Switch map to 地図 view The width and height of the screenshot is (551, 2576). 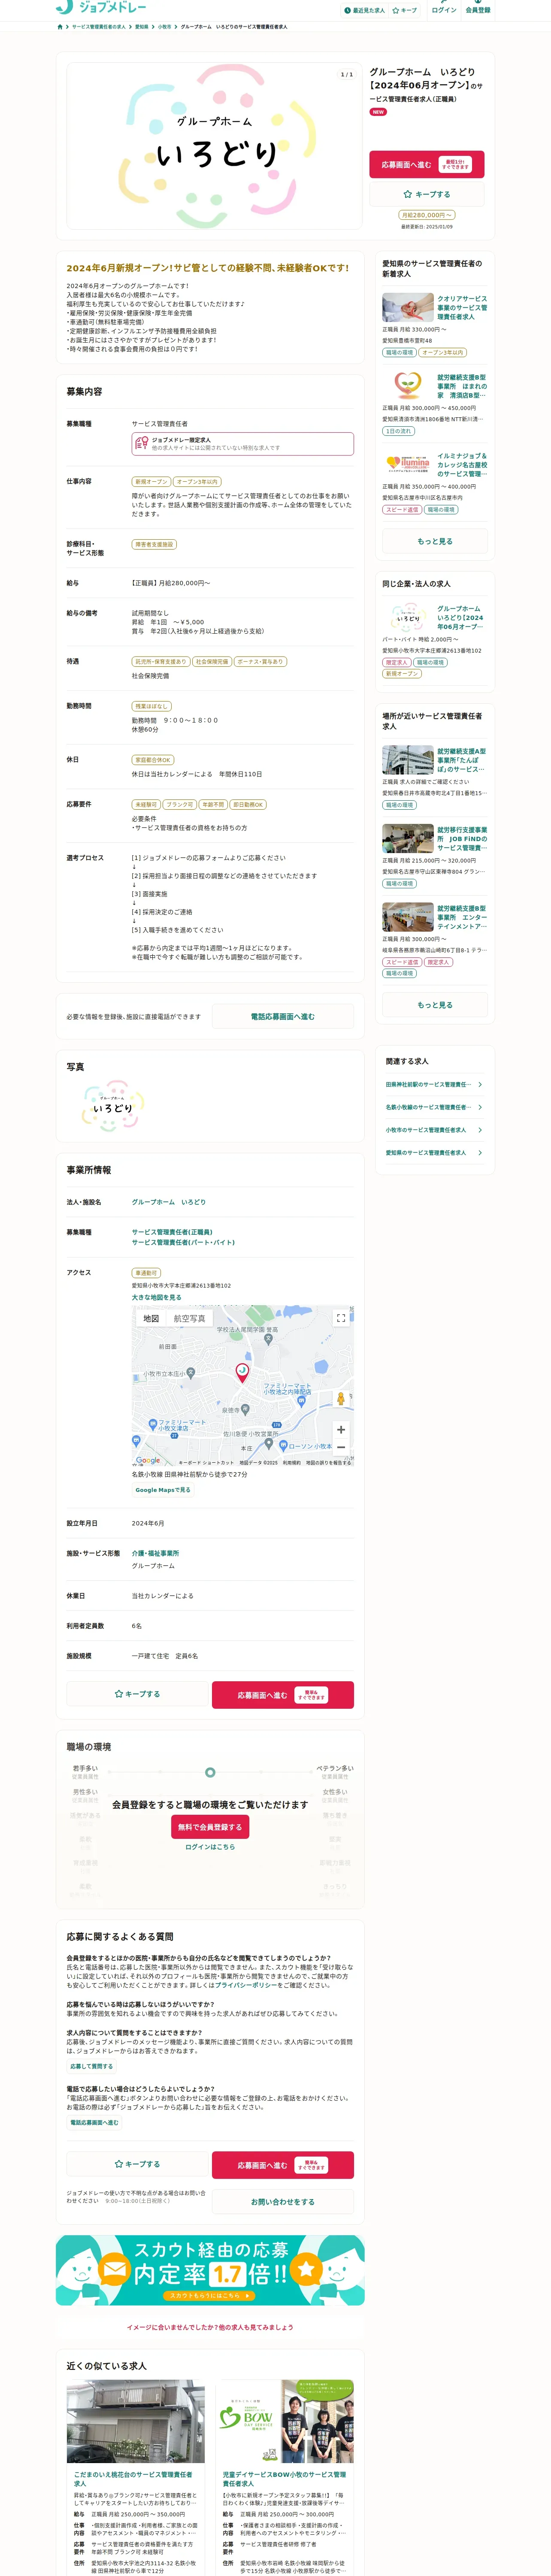[x=151, y=1319]
